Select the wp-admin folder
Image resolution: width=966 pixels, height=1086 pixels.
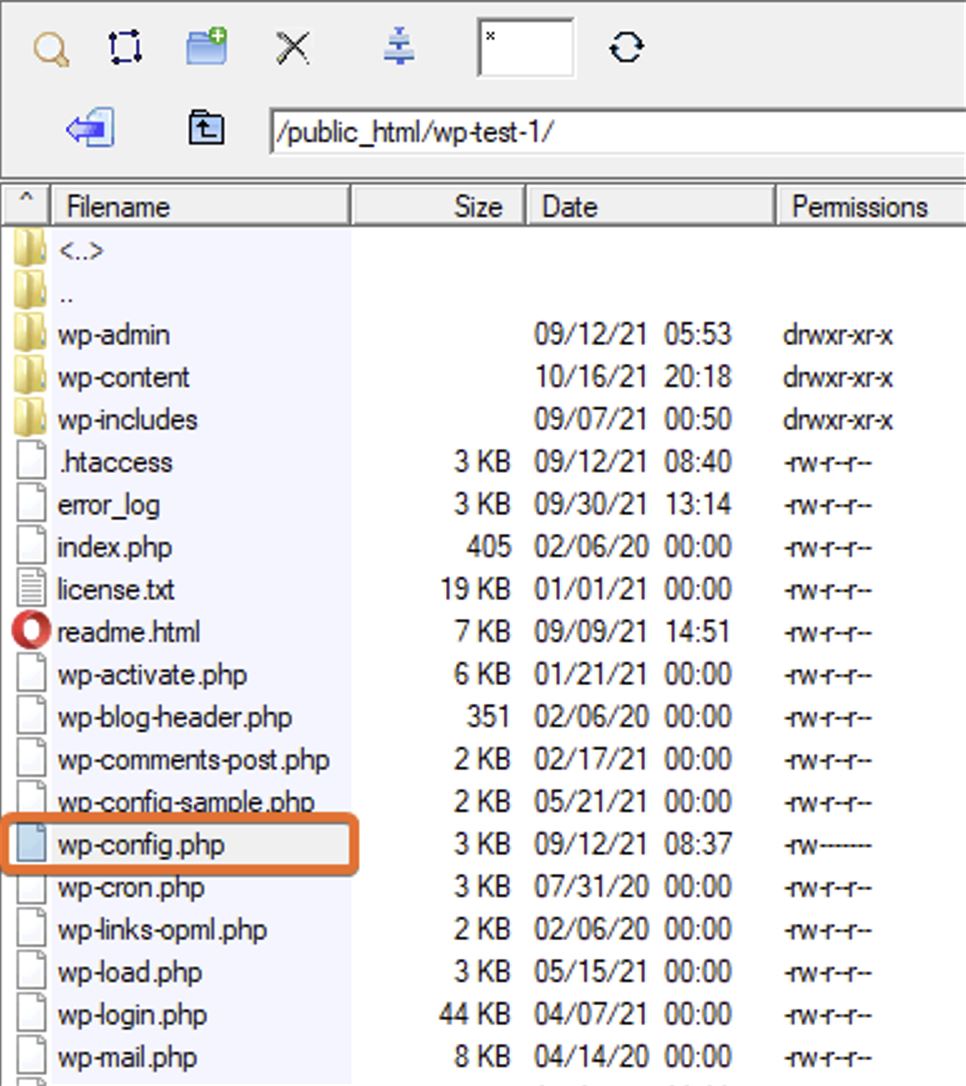(114, 335)
